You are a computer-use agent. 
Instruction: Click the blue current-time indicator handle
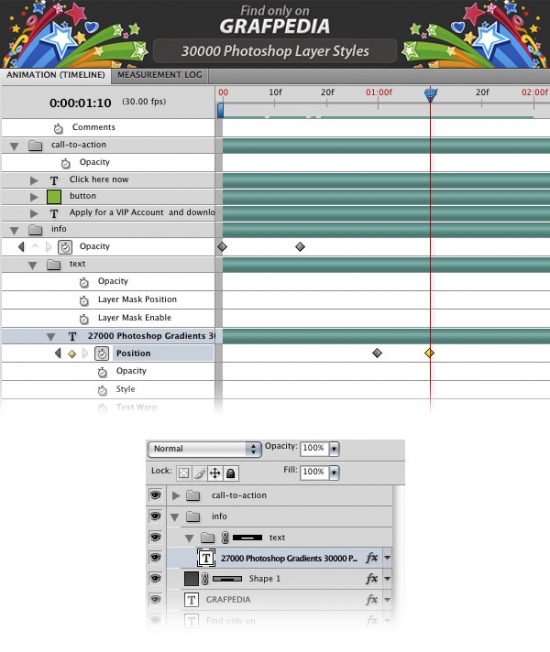[430, 95]
